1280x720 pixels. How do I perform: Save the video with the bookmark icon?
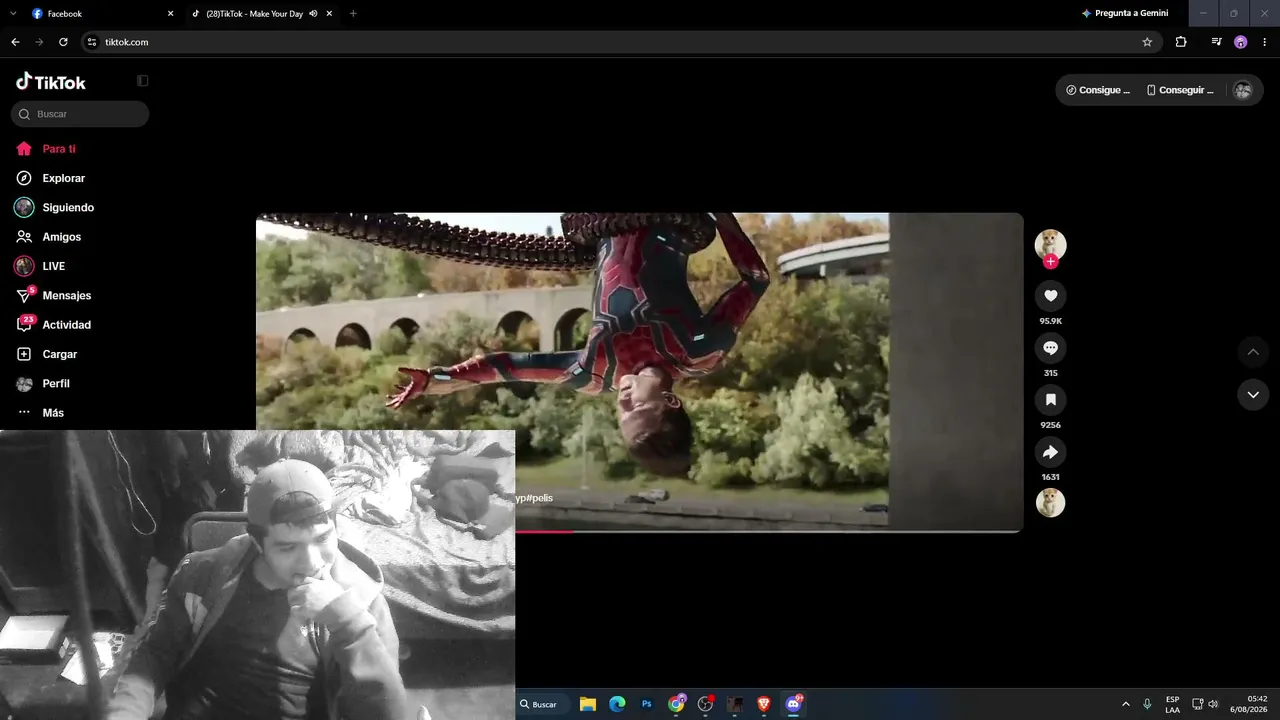click(x=1050, y=400)
